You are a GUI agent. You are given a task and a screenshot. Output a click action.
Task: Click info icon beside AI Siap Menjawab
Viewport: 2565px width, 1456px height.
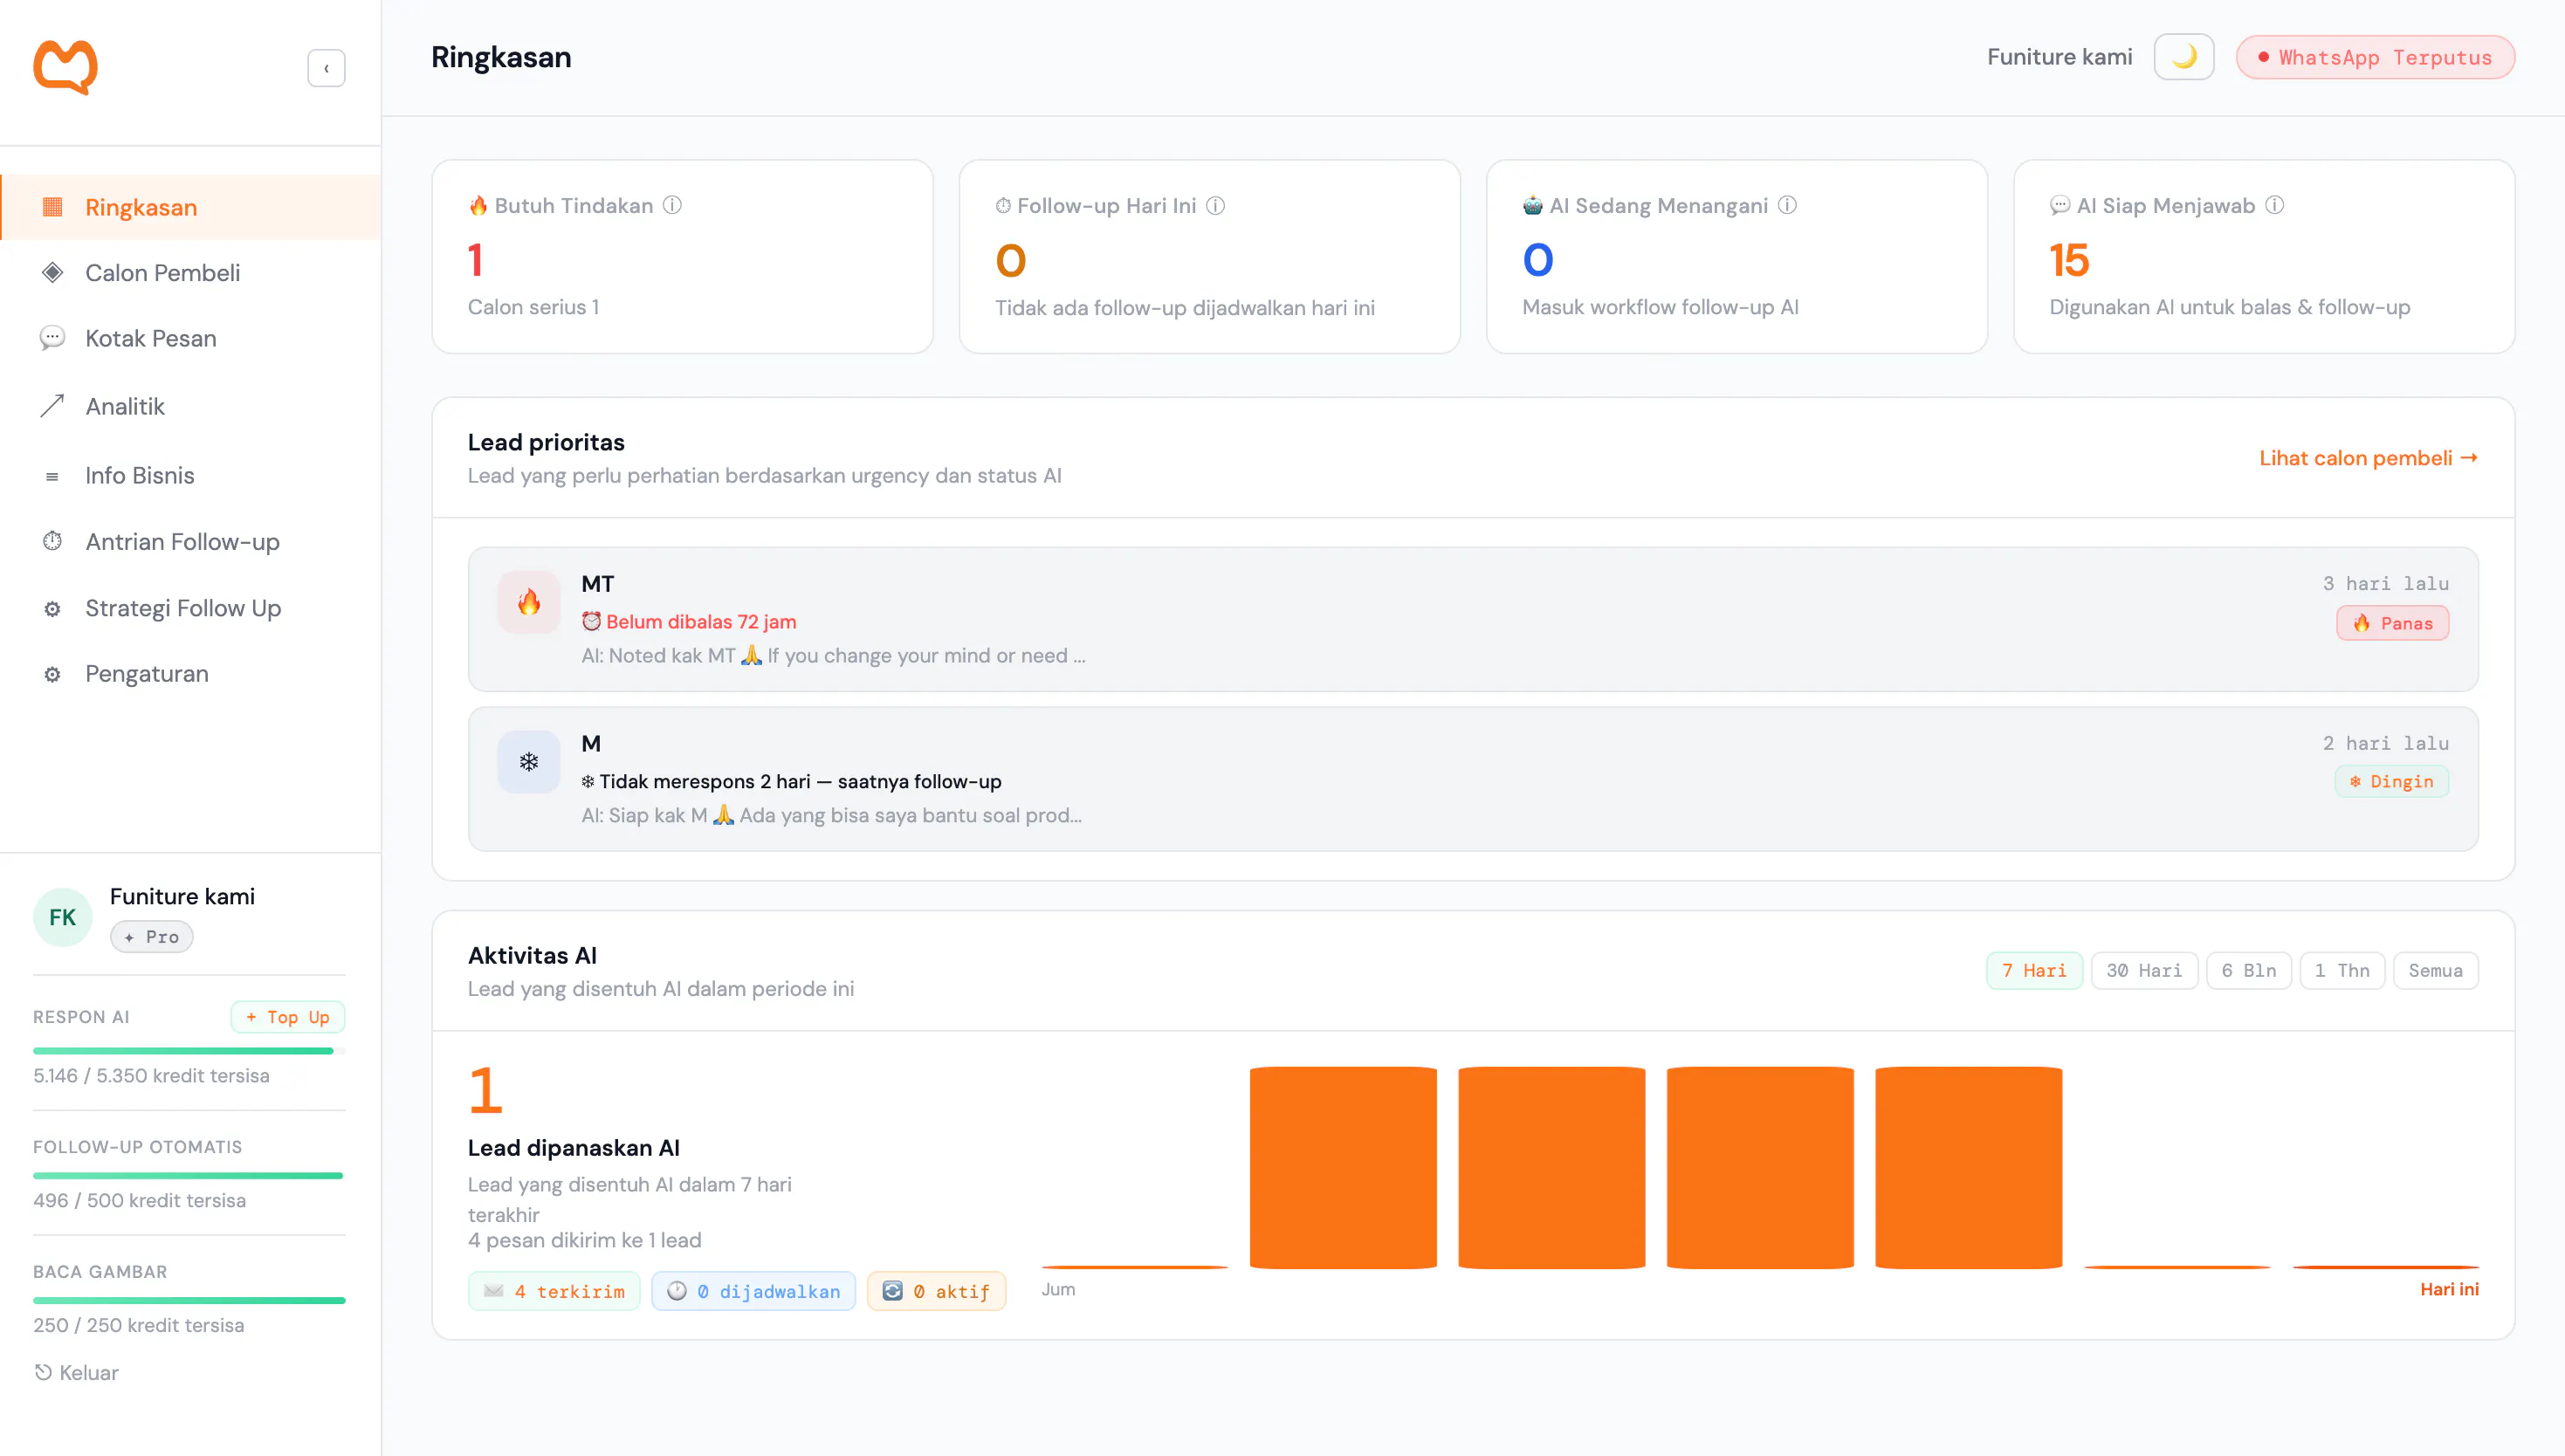coord(2274,205)
